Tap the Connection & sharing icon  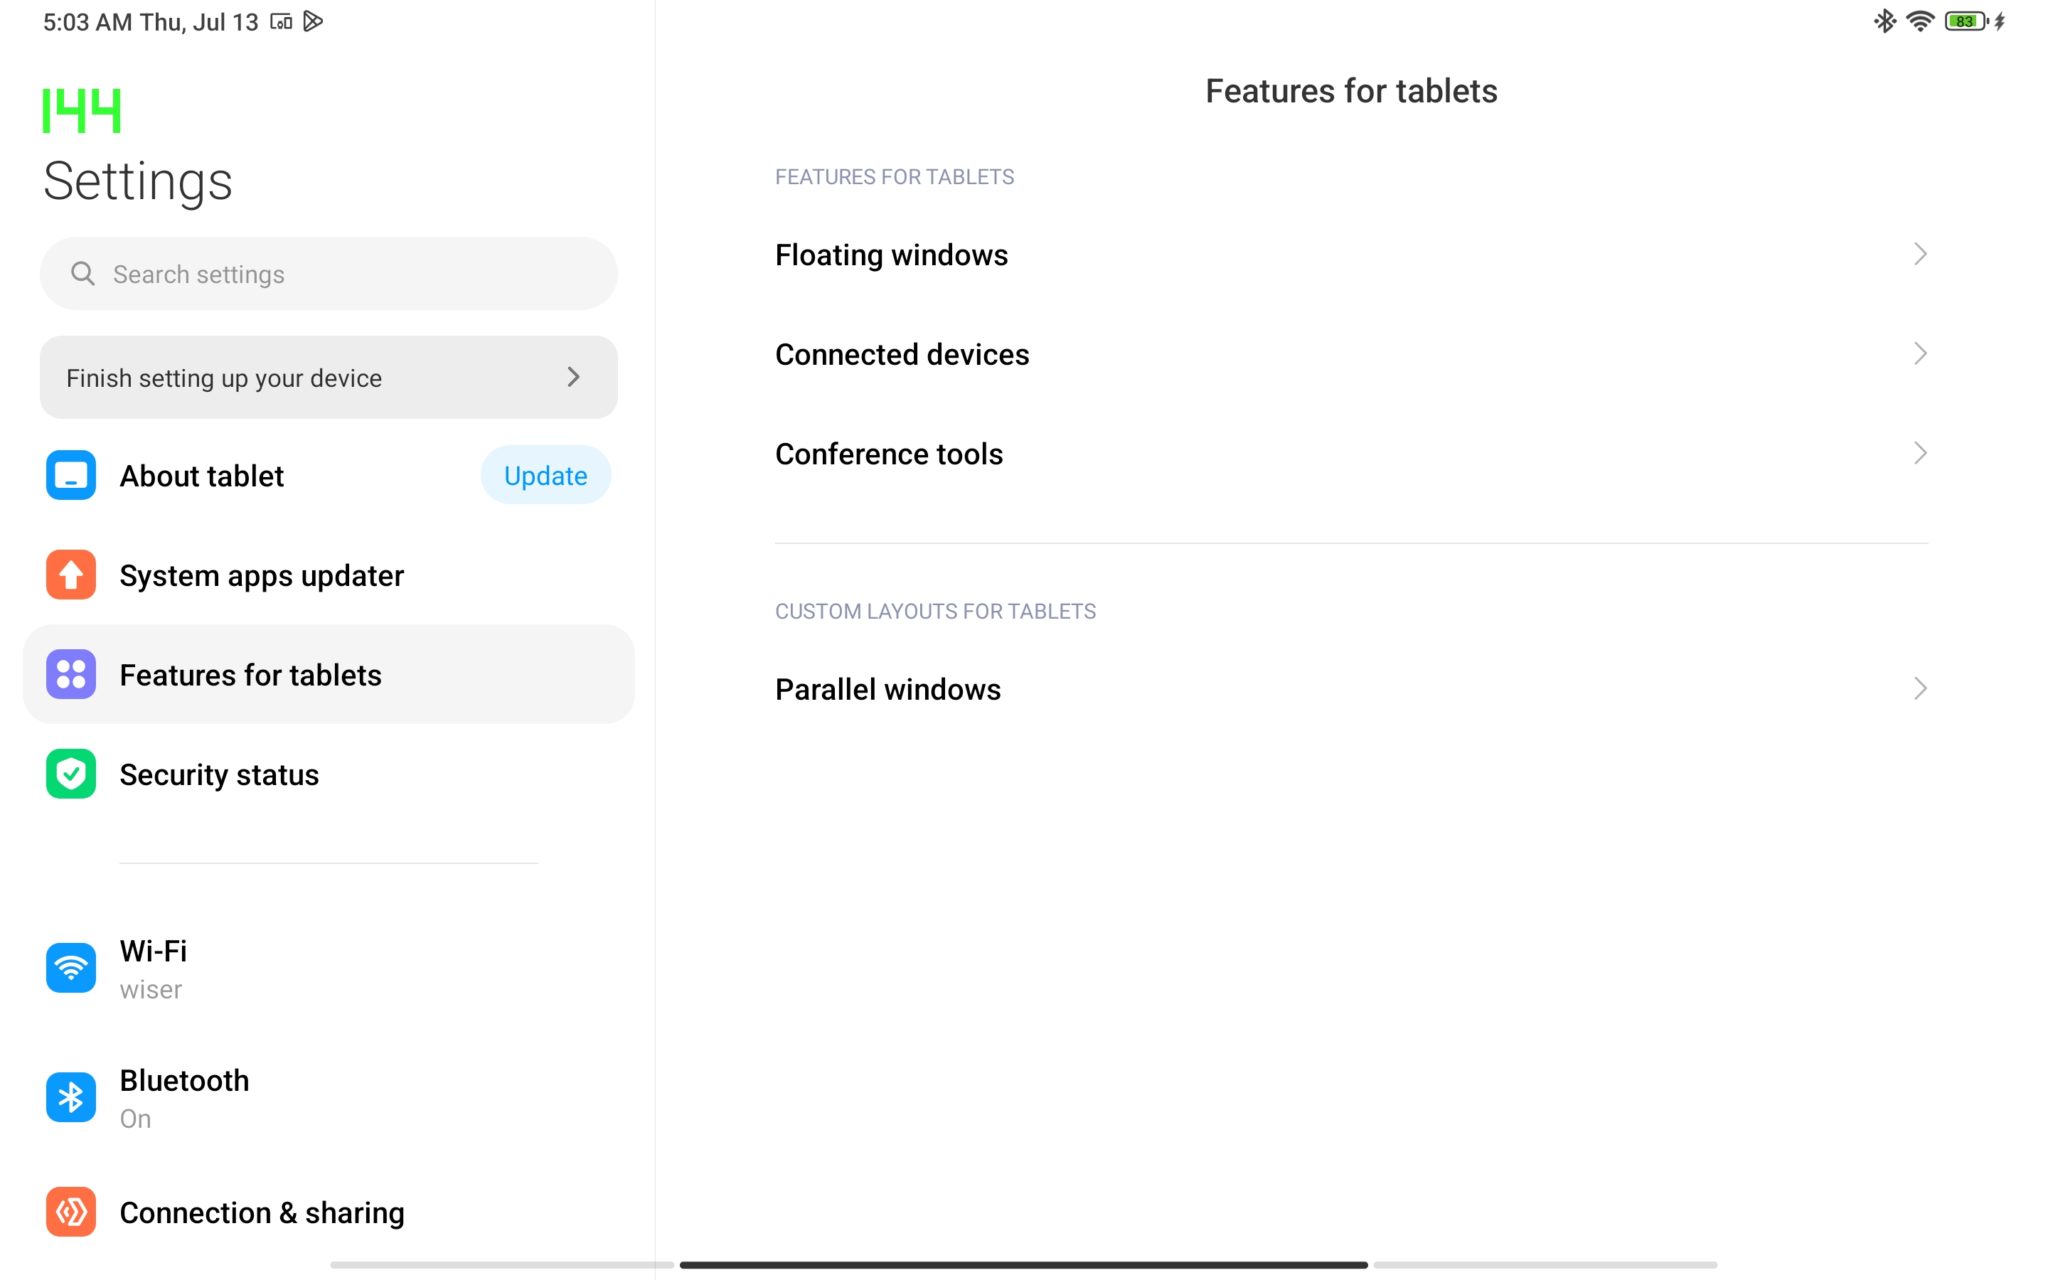(x=71, y=1212)
